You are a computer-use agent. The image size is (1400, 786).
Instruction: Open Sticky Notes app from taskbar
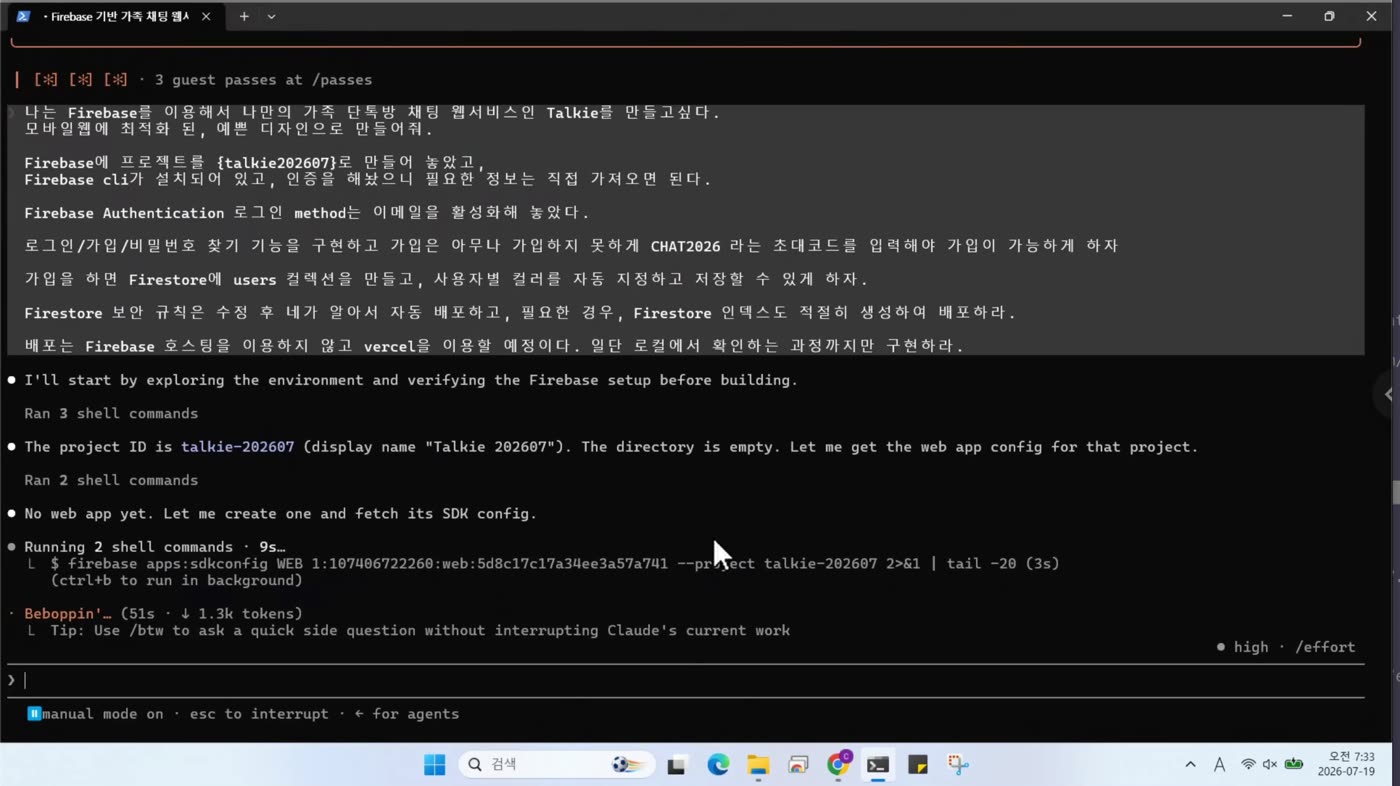point(918,765)
